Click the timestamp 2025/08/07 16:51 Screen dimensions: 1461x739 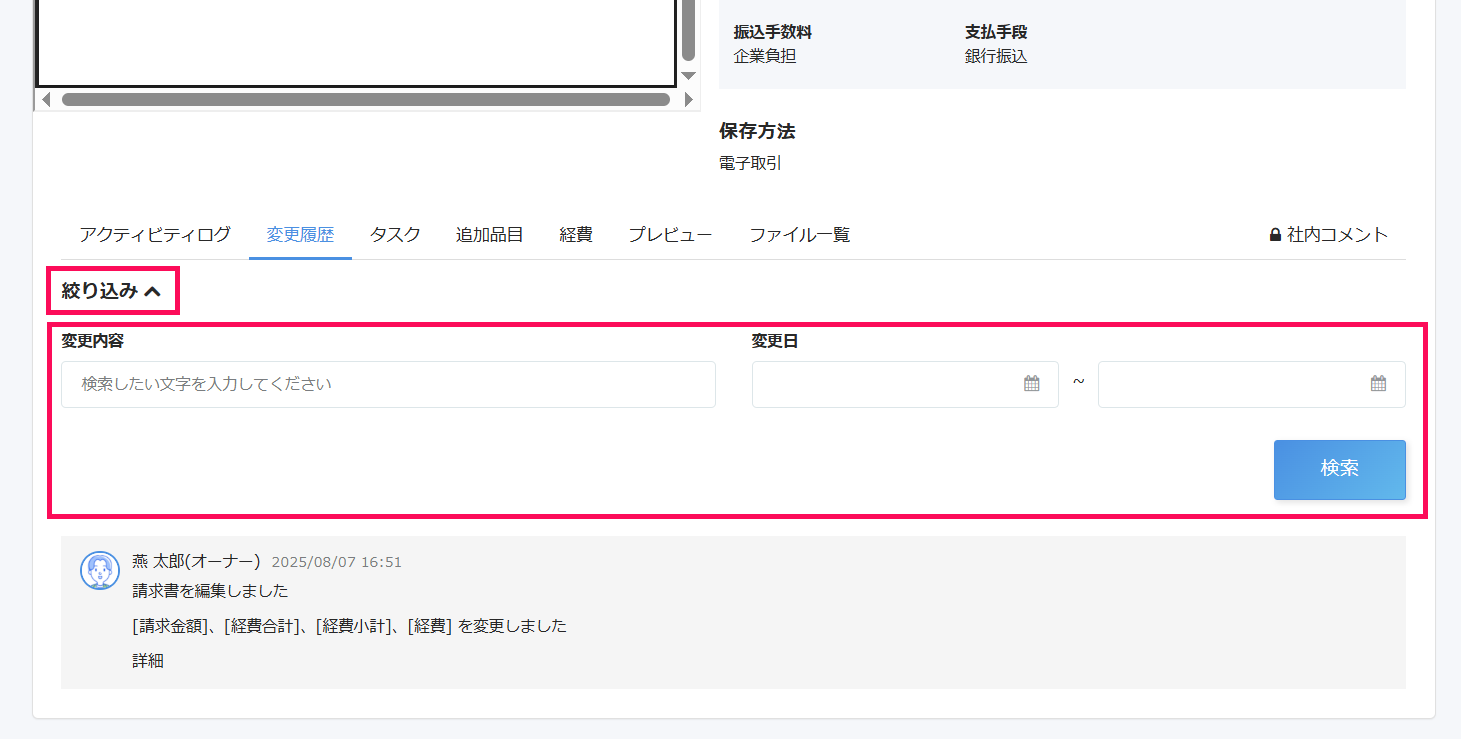(337, 563)
